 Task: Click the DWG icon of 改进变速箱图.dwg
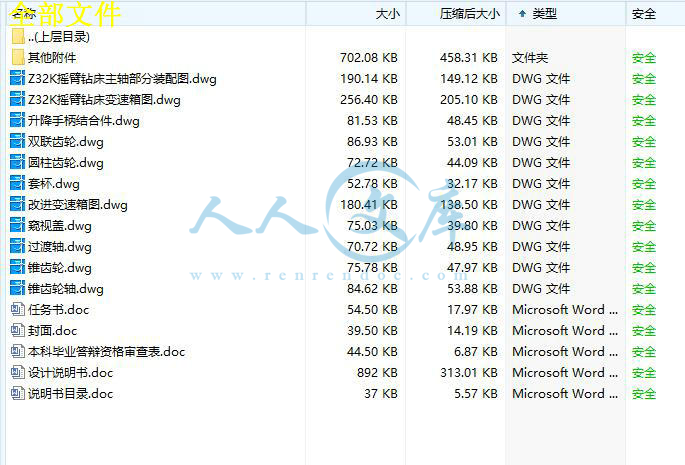click(x=17, y=205)
